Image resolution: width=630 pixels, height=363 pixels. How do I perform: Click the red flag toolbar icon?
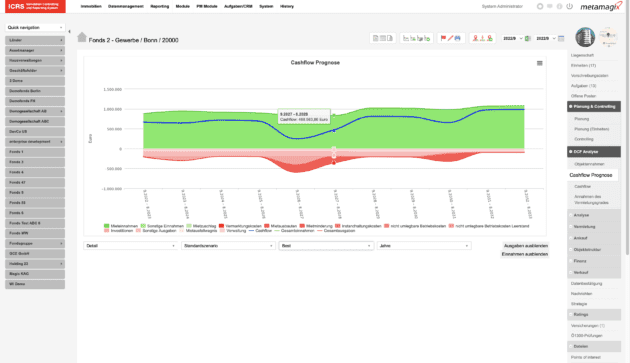(443, 38)
